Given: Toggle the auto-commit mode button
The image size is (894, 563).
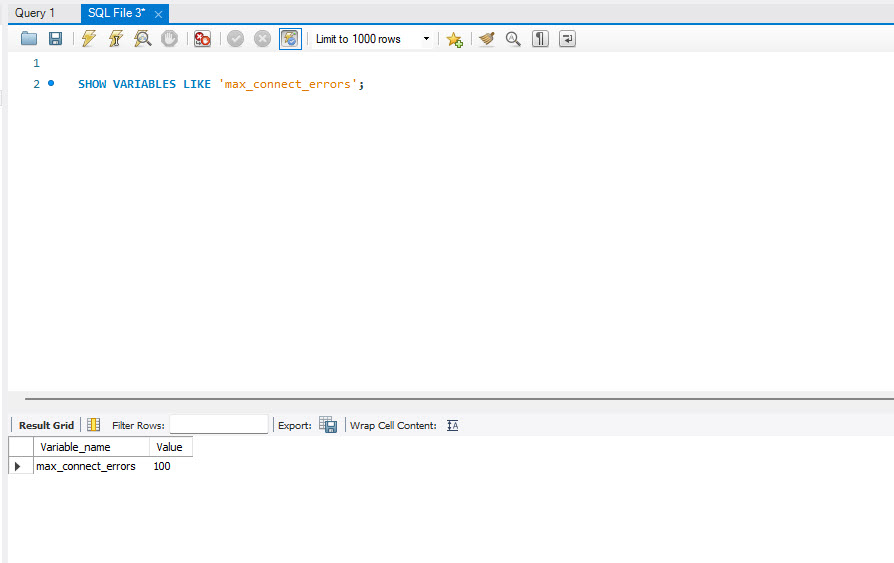Looking at the screenshot, I should 289,39.
